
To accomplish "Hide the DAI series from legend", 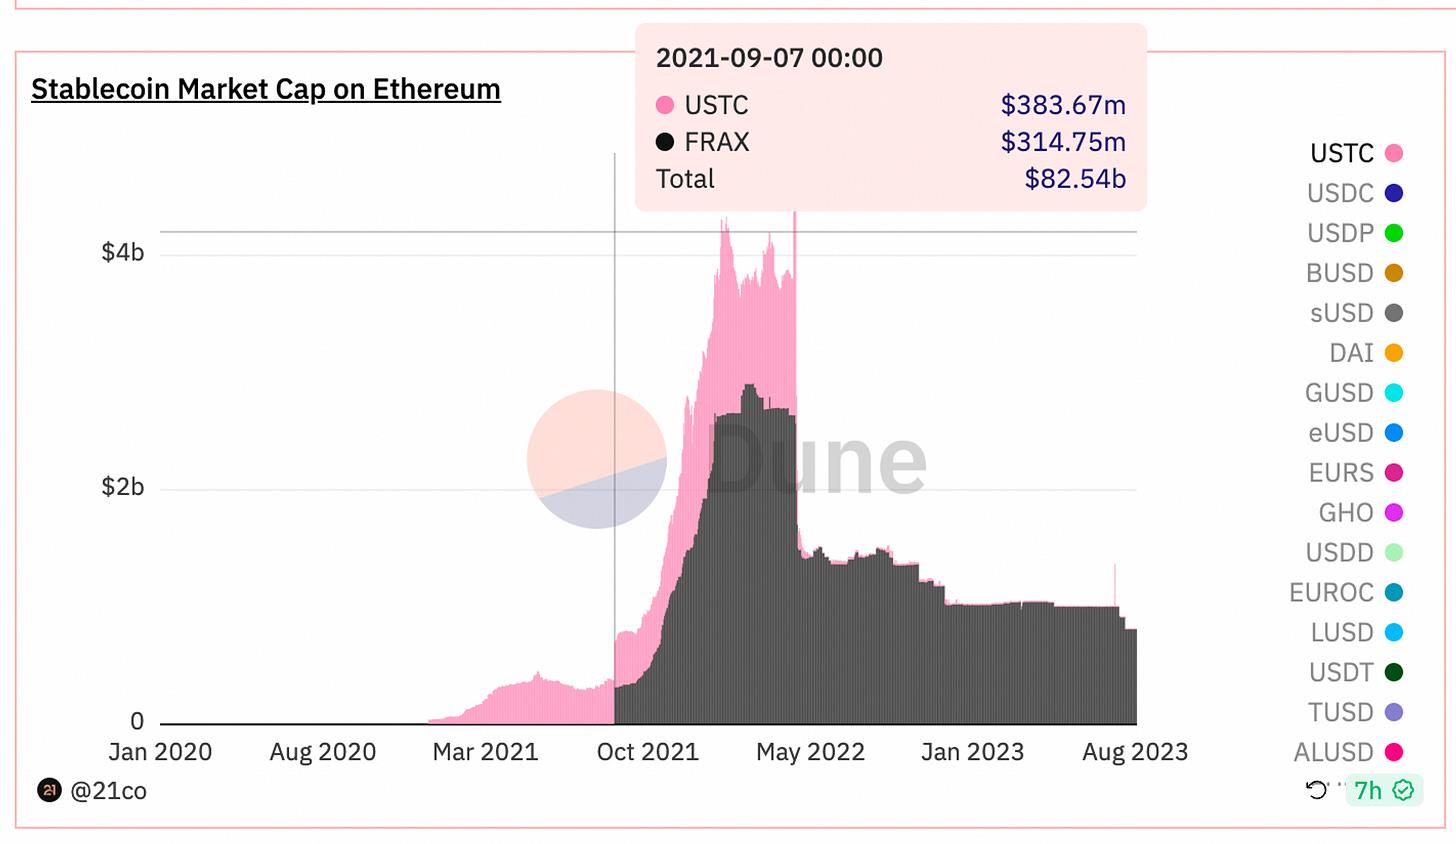I will pyautogui.click(x=1351, y=353).
